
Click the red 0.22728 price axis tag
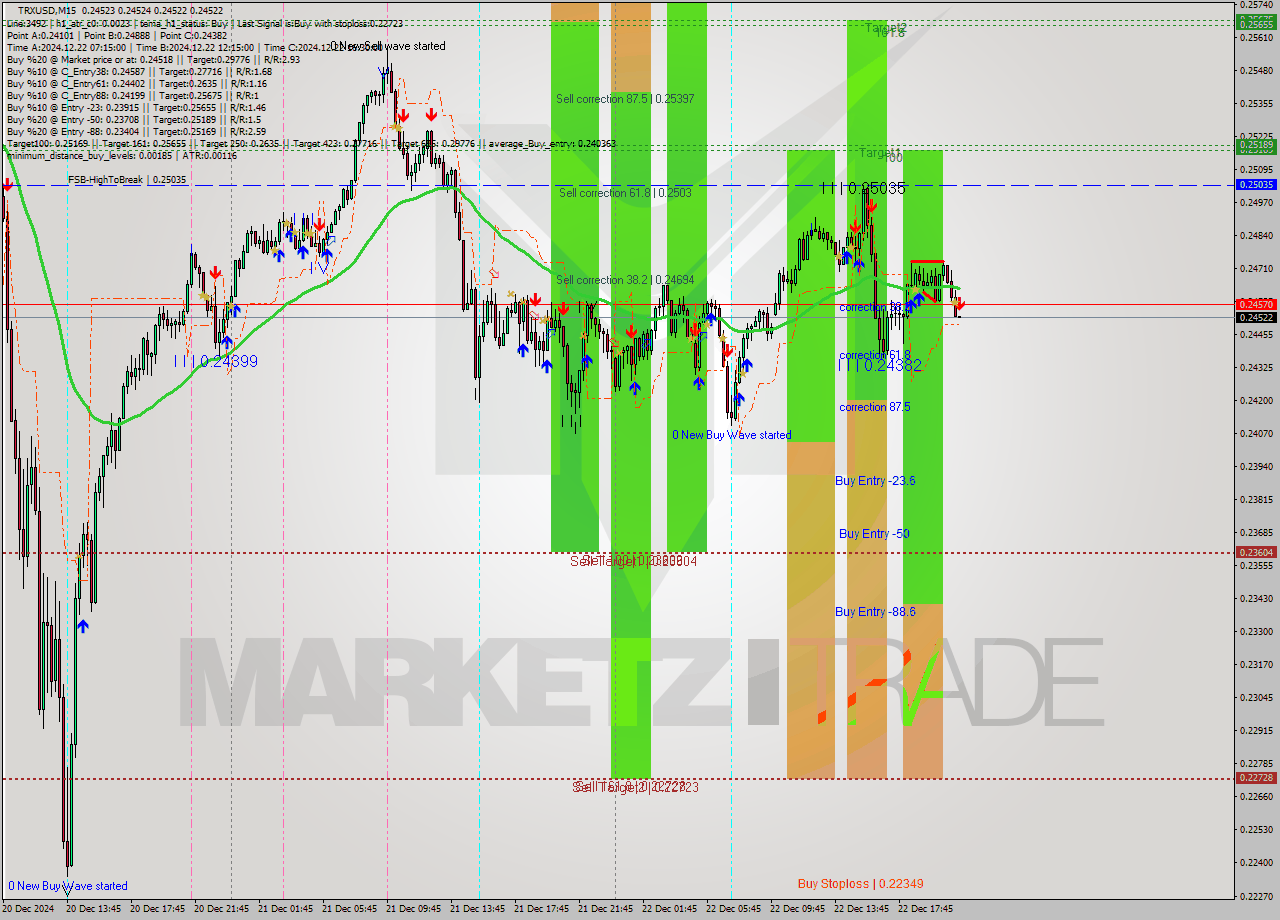1256,778
